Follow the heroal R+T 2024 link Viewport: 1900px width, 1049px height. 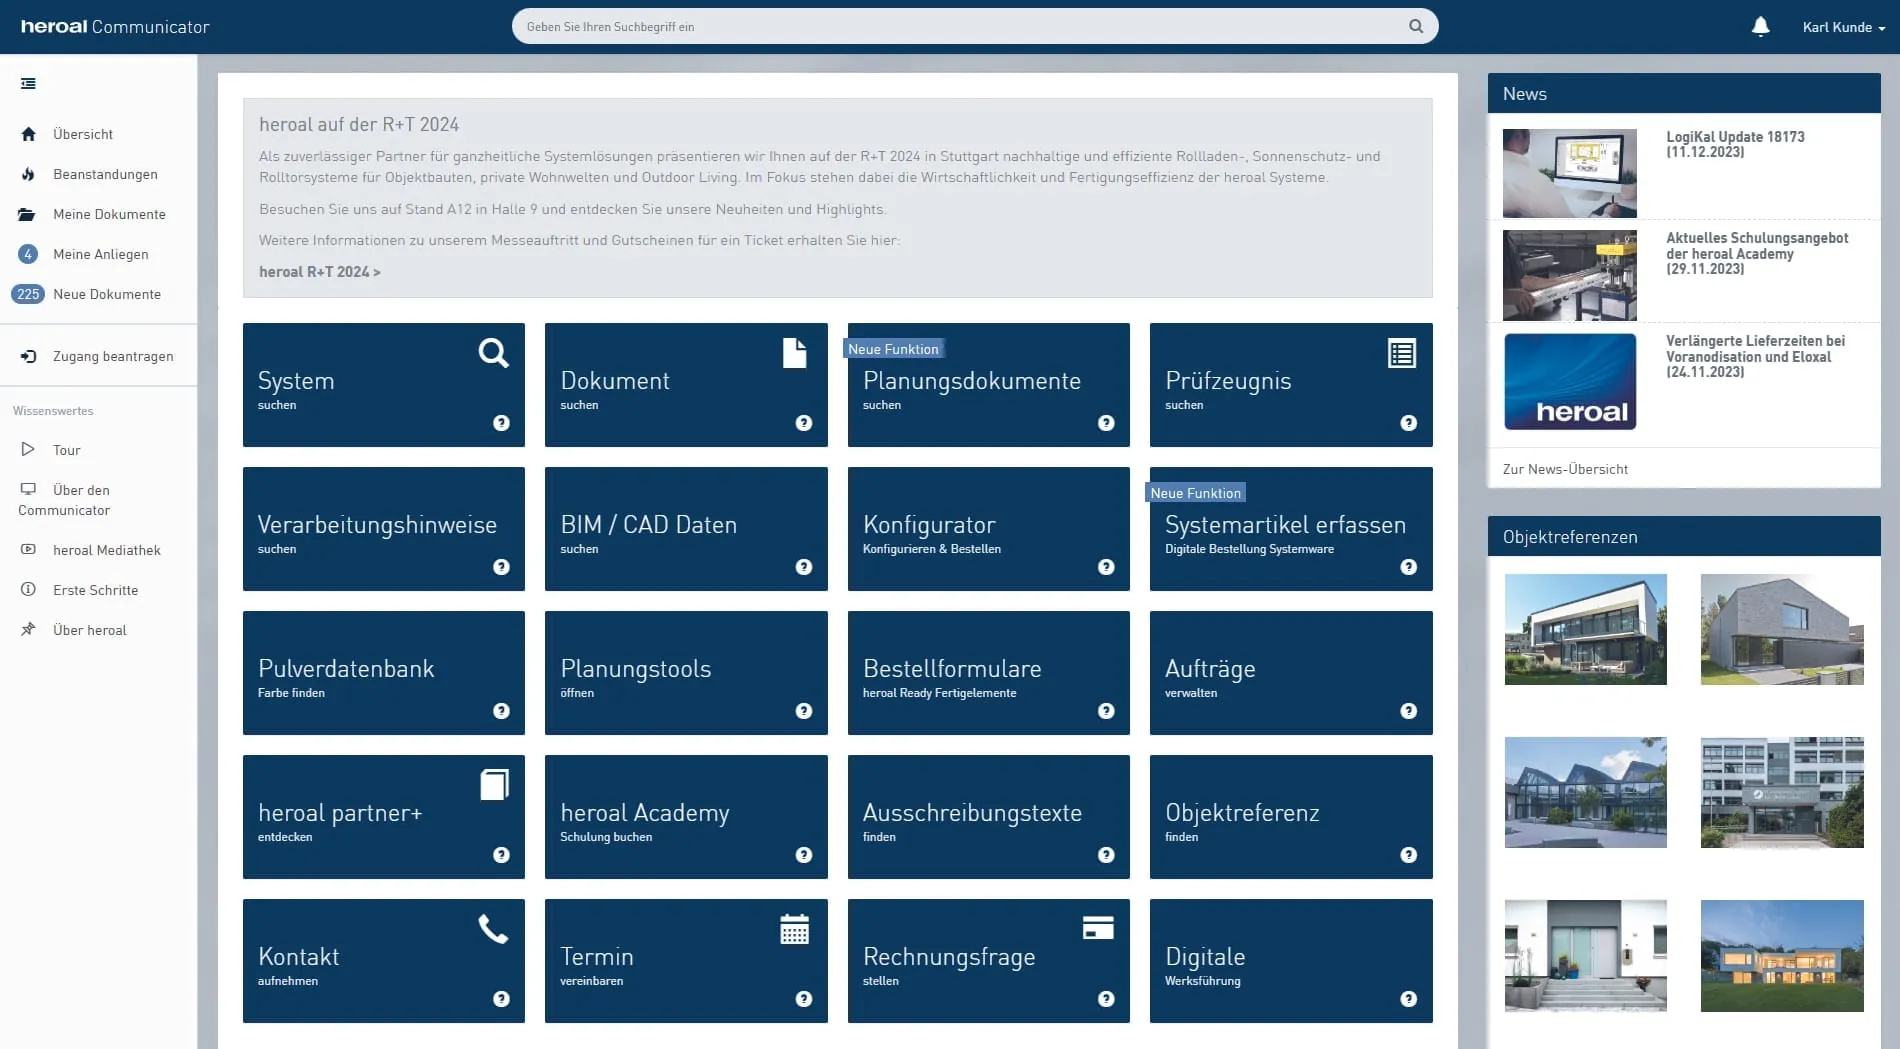click(x=319, y=272)
